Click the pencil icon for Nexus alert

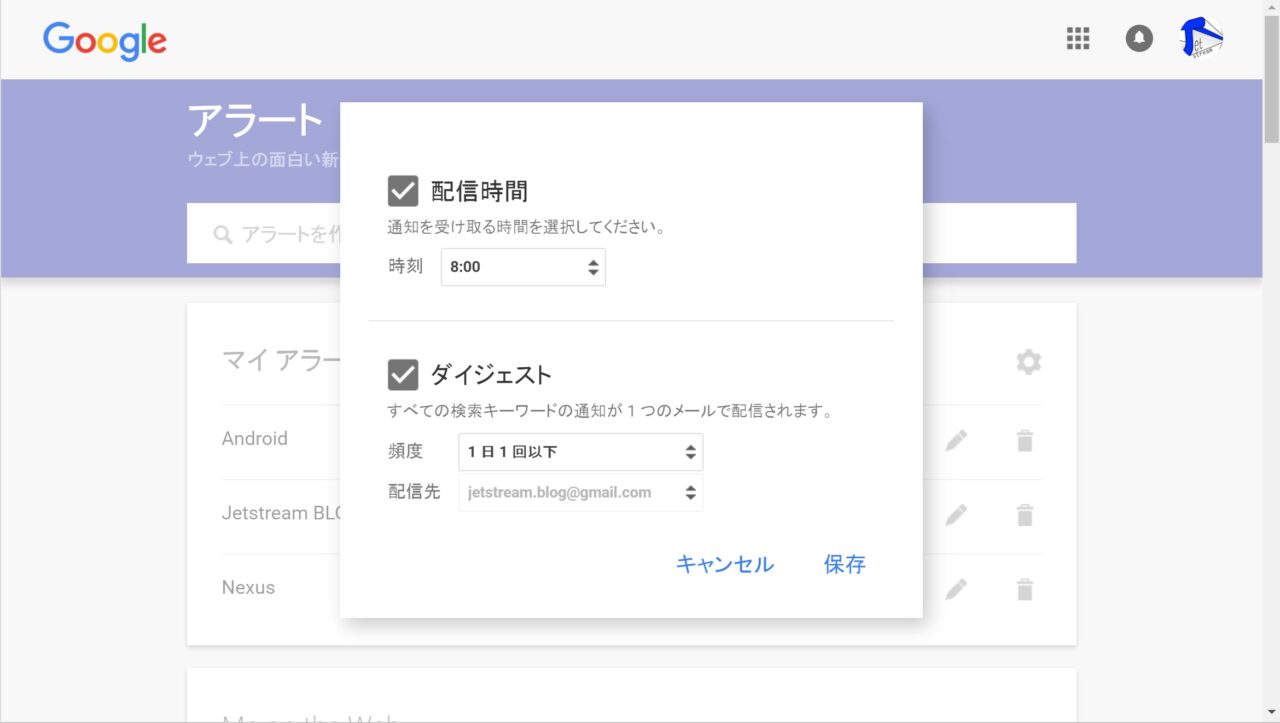956,589
